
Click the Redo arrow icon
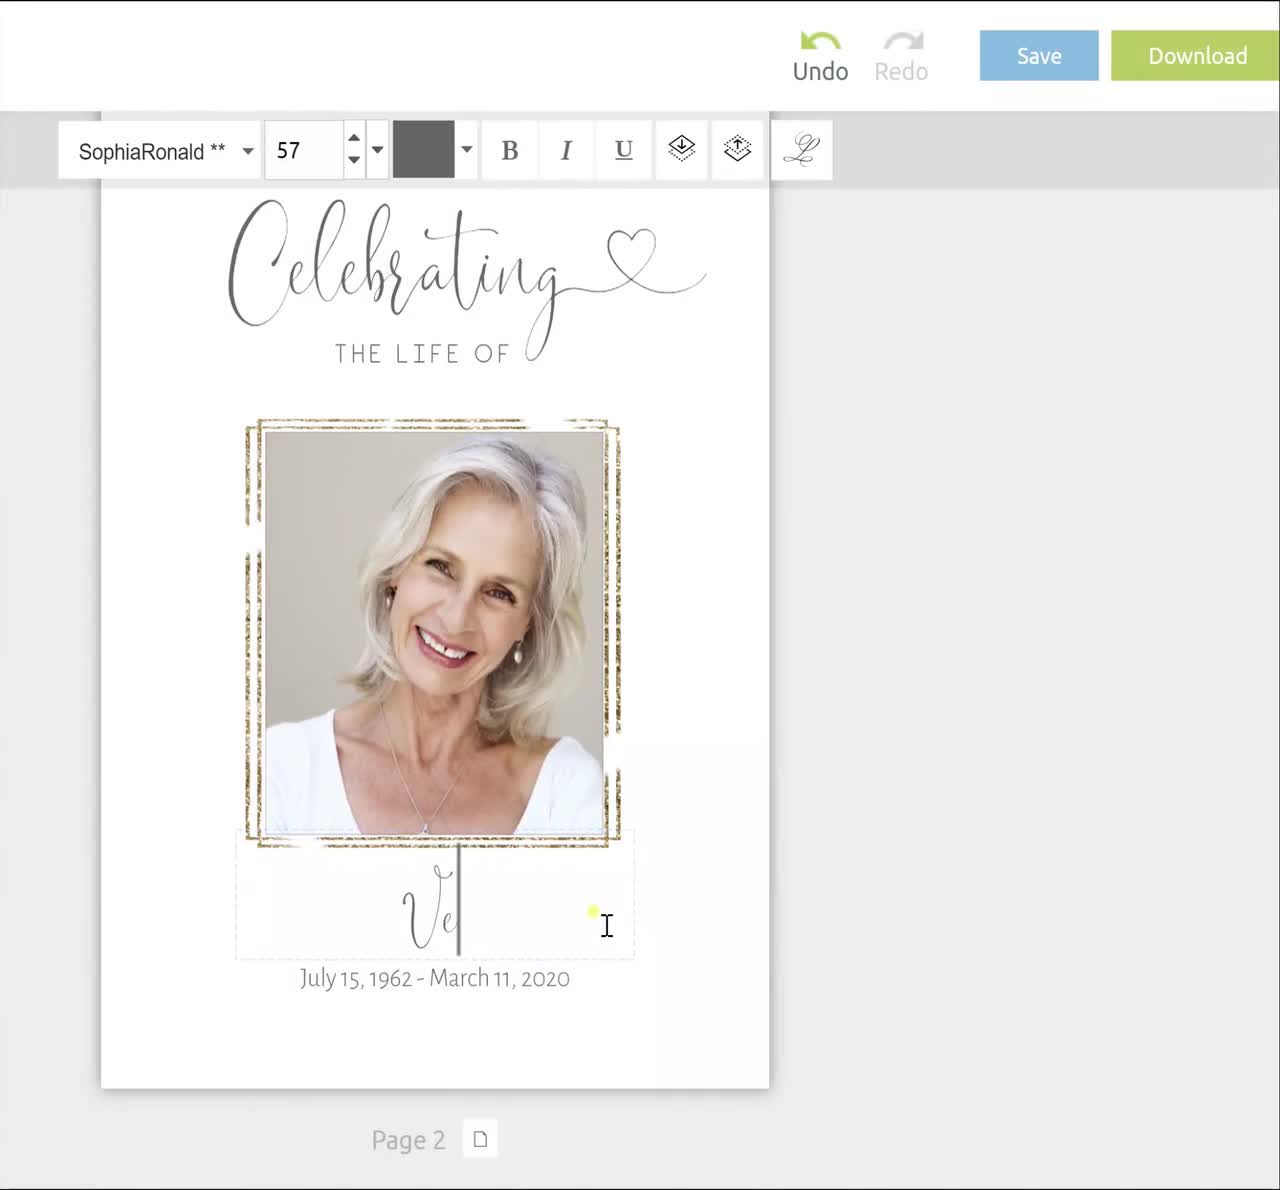902,41
